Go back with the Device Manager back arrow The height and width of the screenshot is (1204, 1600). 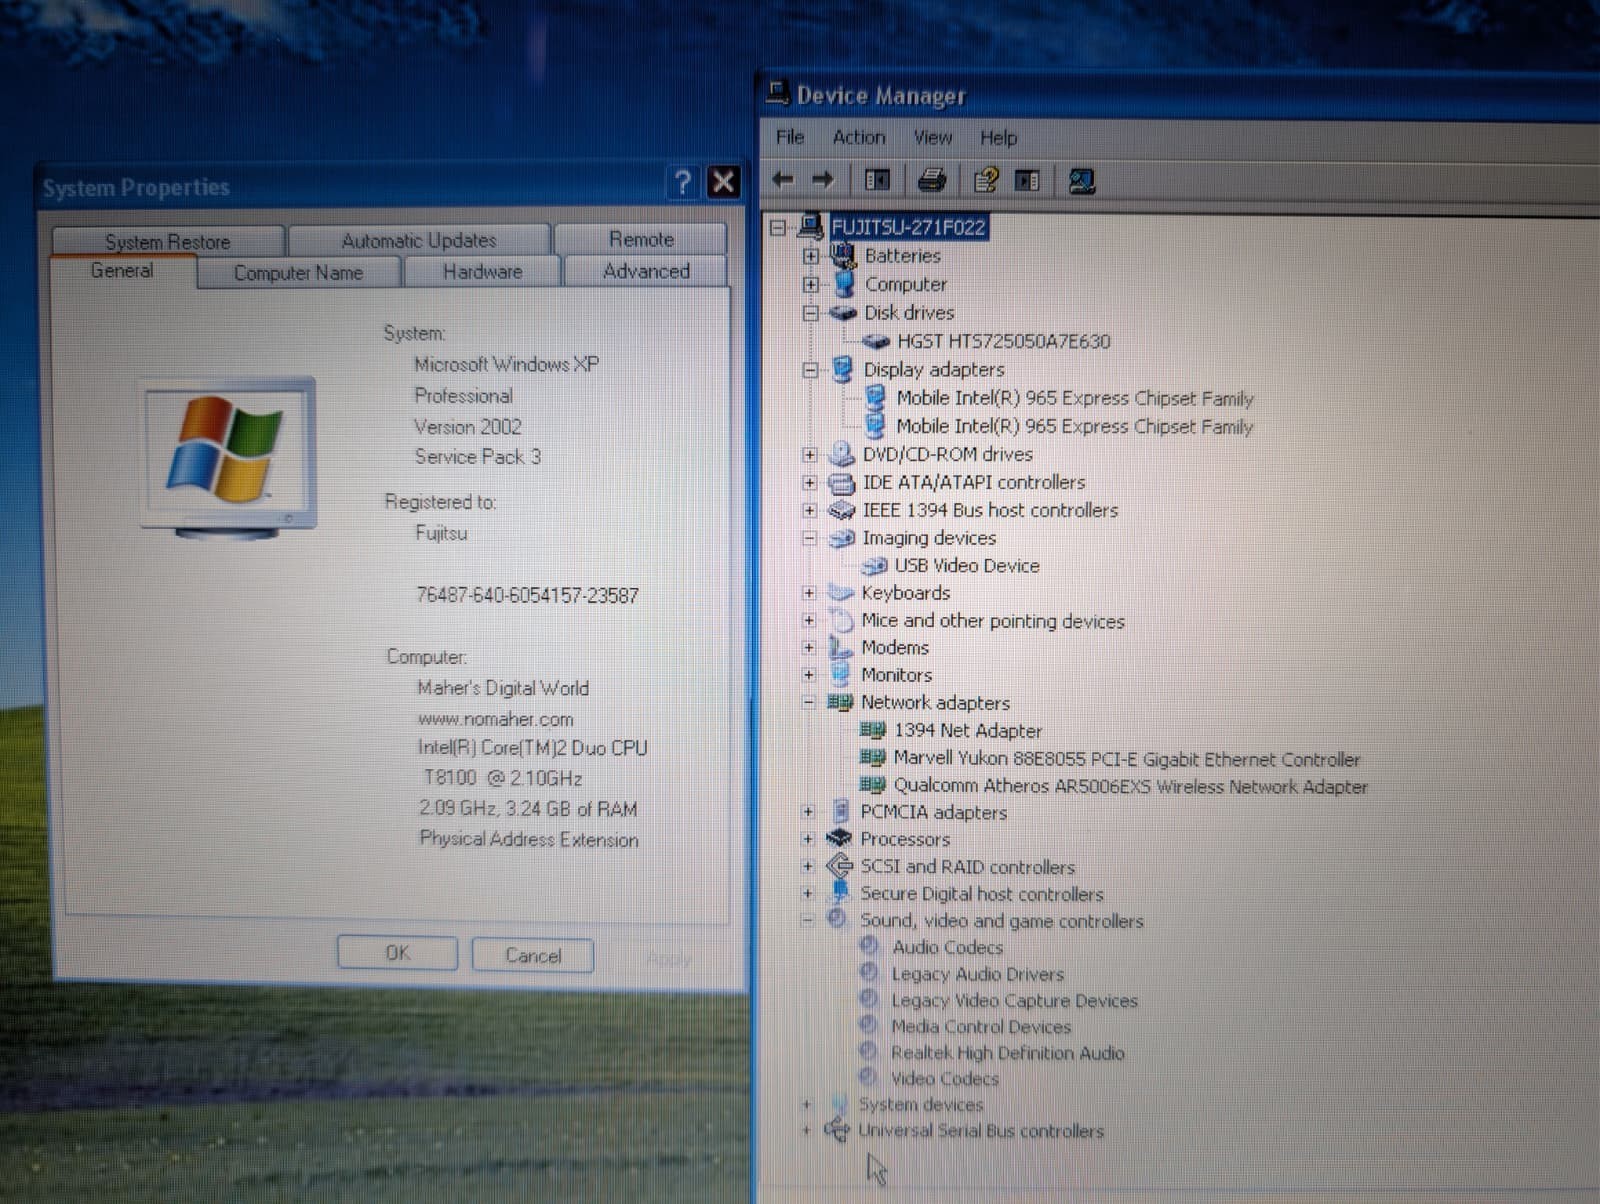coord(783,180)
